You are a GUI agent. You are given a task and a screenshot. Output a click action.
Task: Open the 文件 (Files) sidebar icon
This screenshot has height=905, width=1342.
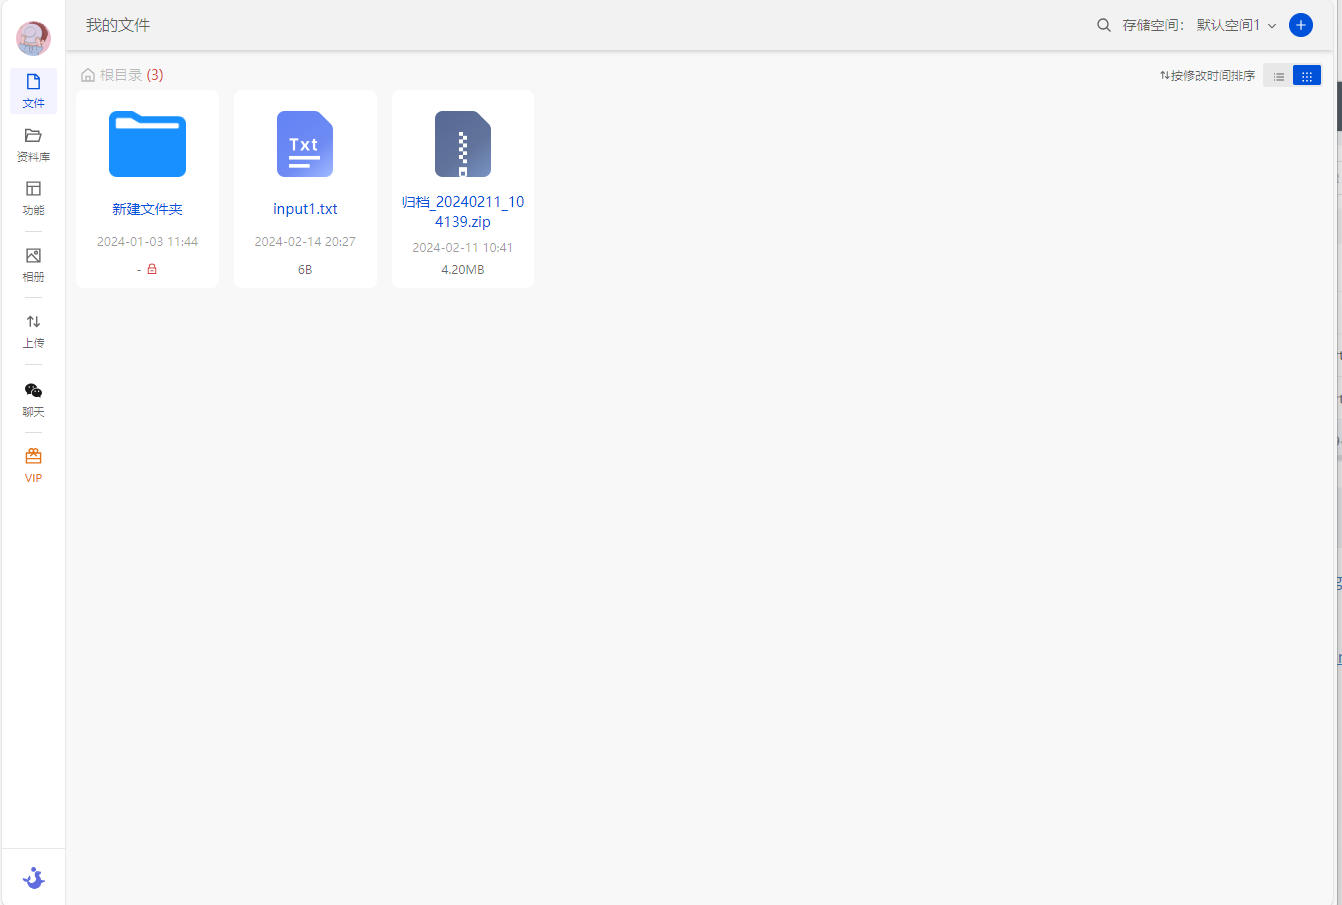point(33,90)
